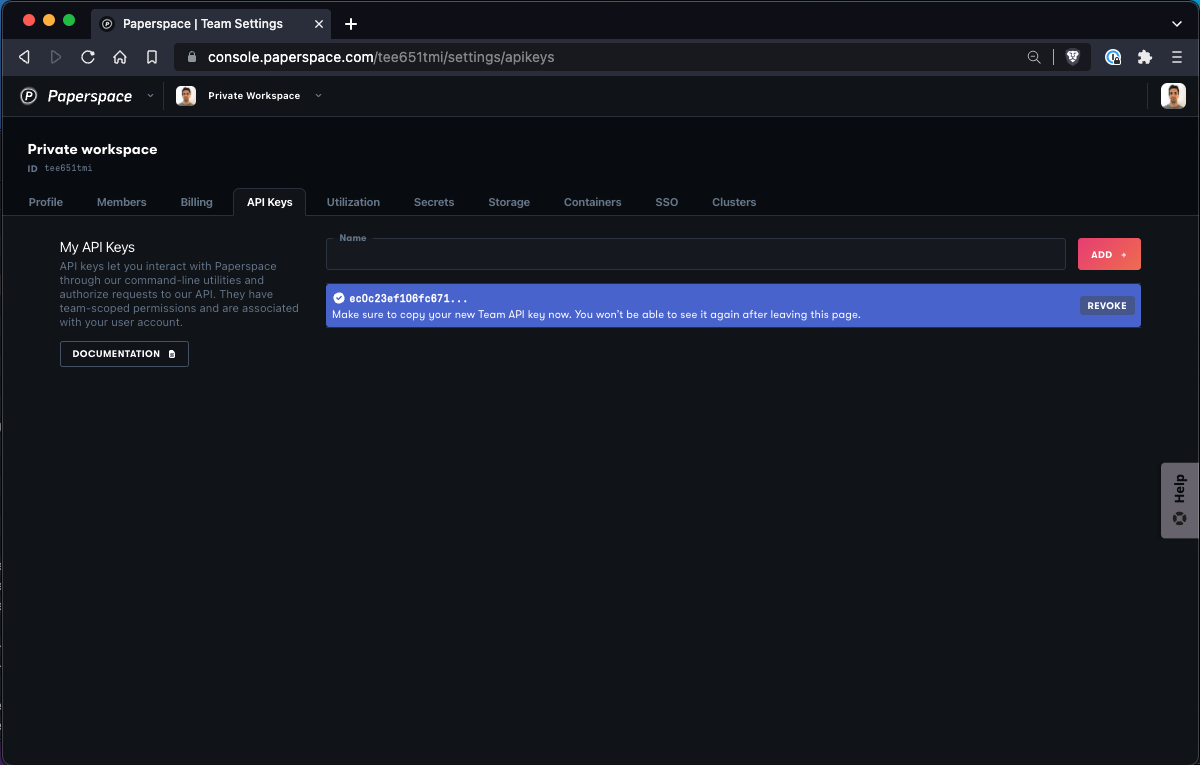Click the Private workspace heading

(92, 149)
